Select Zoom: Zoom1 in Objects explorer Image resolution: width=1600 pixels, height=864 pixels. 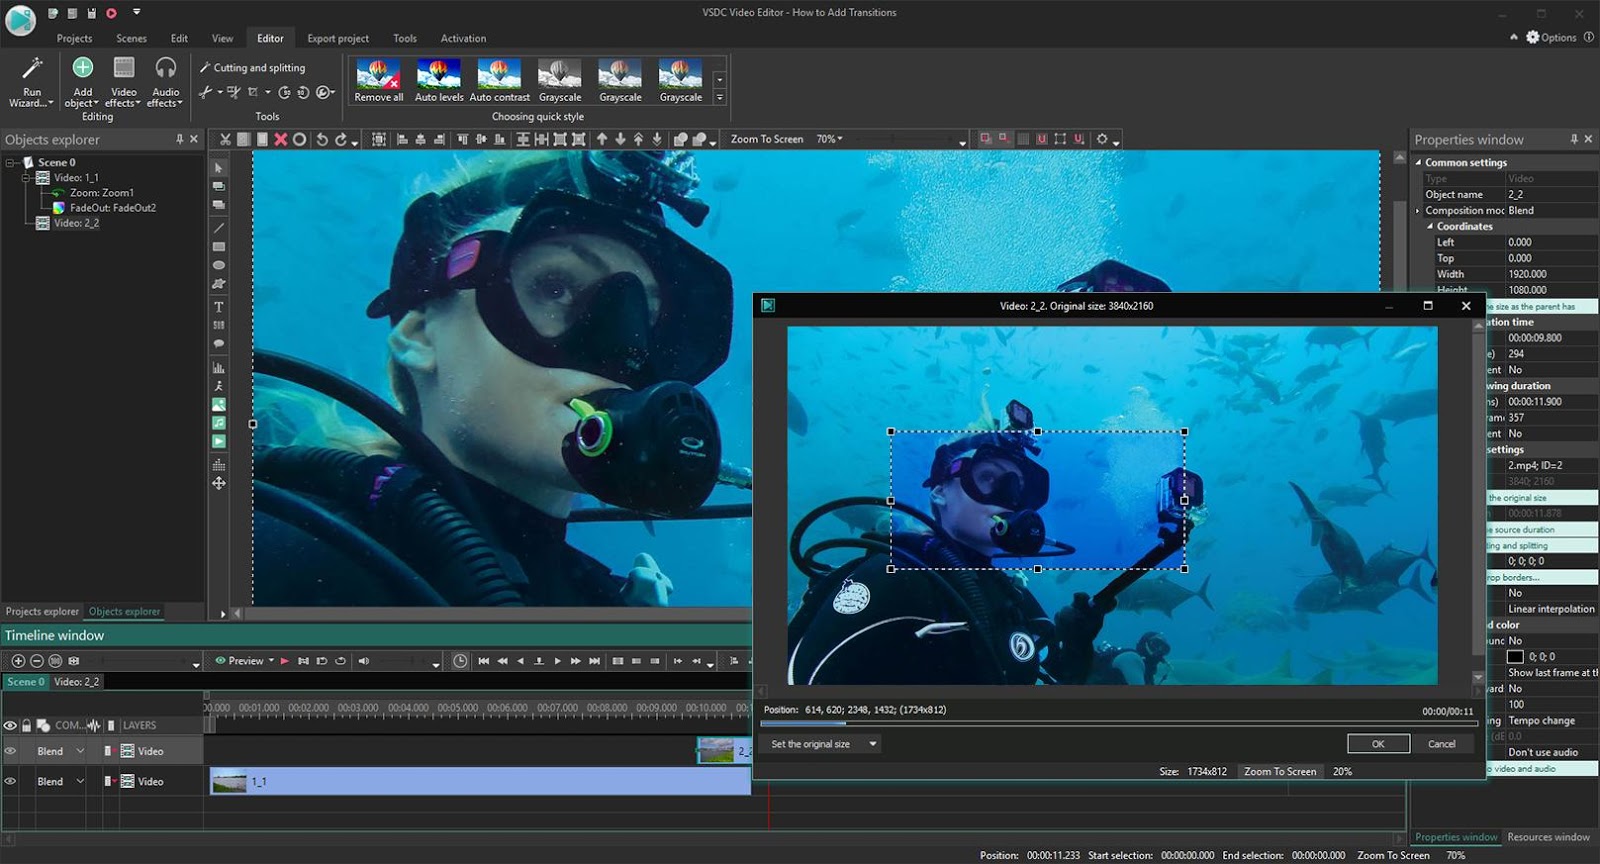tap(101, 193)
